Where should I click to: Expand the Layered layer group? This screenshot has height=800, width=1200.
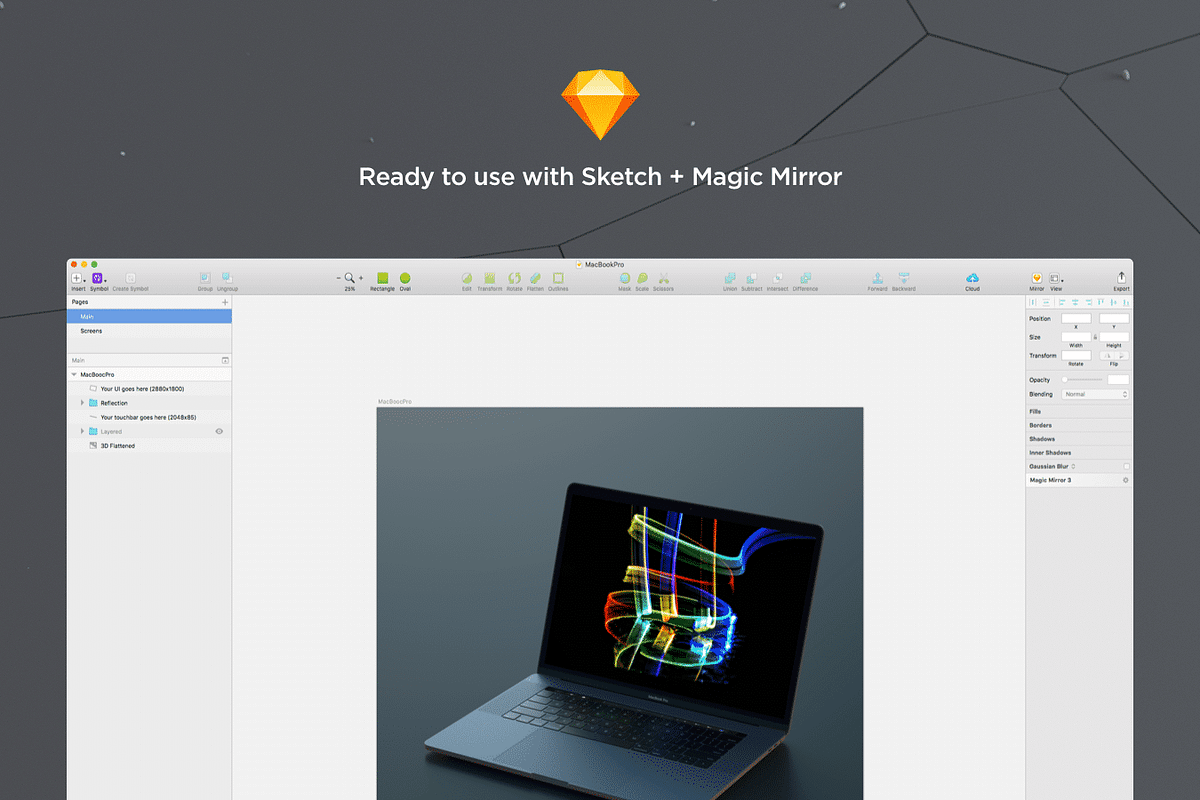(x=82, y=431)
